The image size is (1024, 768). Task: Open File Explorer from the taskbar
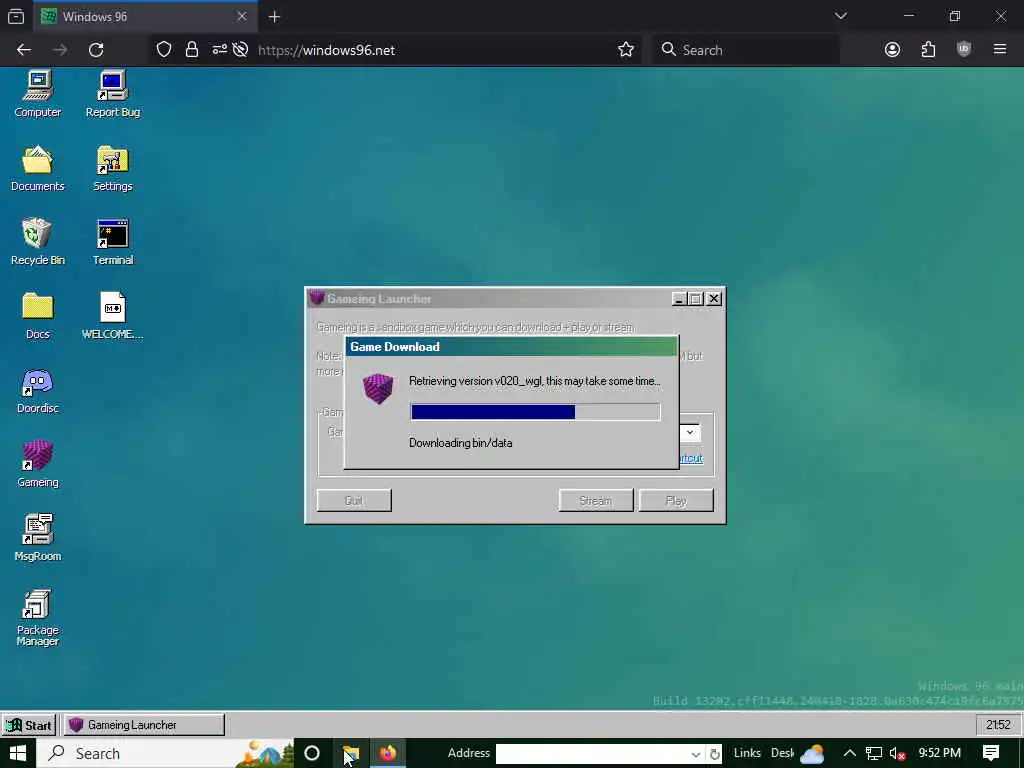tap(351, 754)
